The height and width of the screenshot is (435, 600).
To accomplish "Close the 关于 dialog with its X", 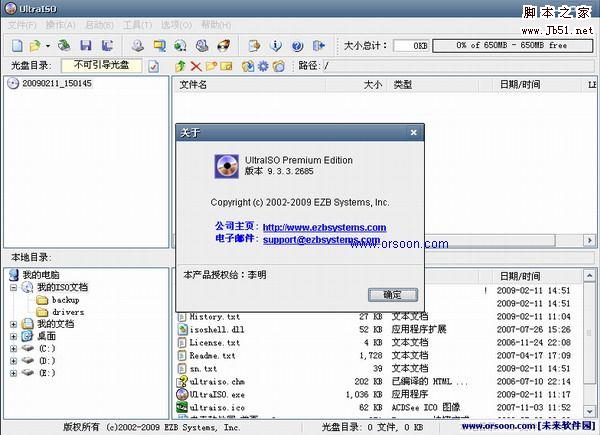I will point(414,132).
